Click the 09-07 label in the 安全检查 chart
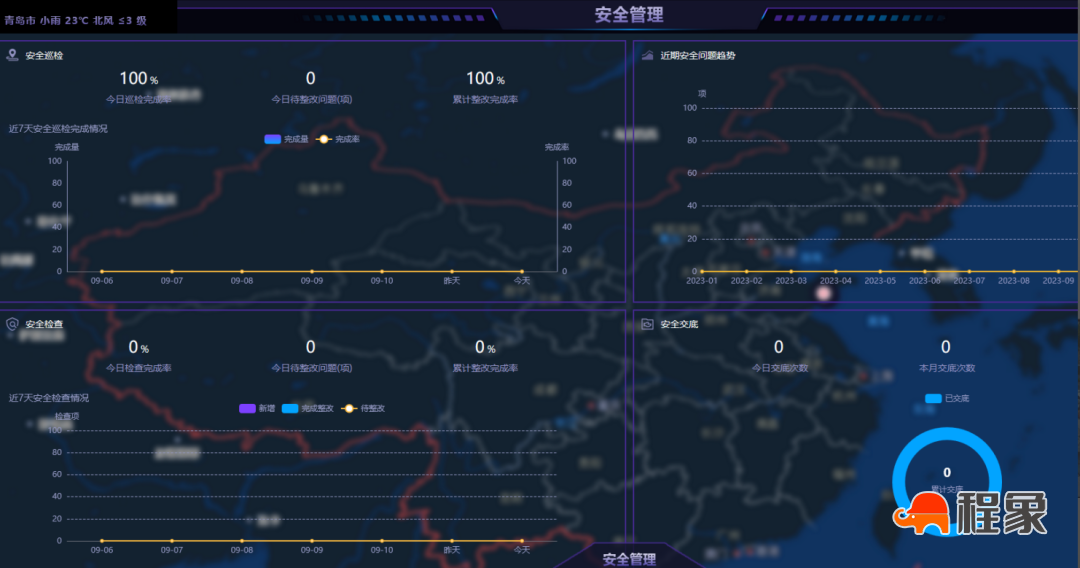 coord(172,550)
